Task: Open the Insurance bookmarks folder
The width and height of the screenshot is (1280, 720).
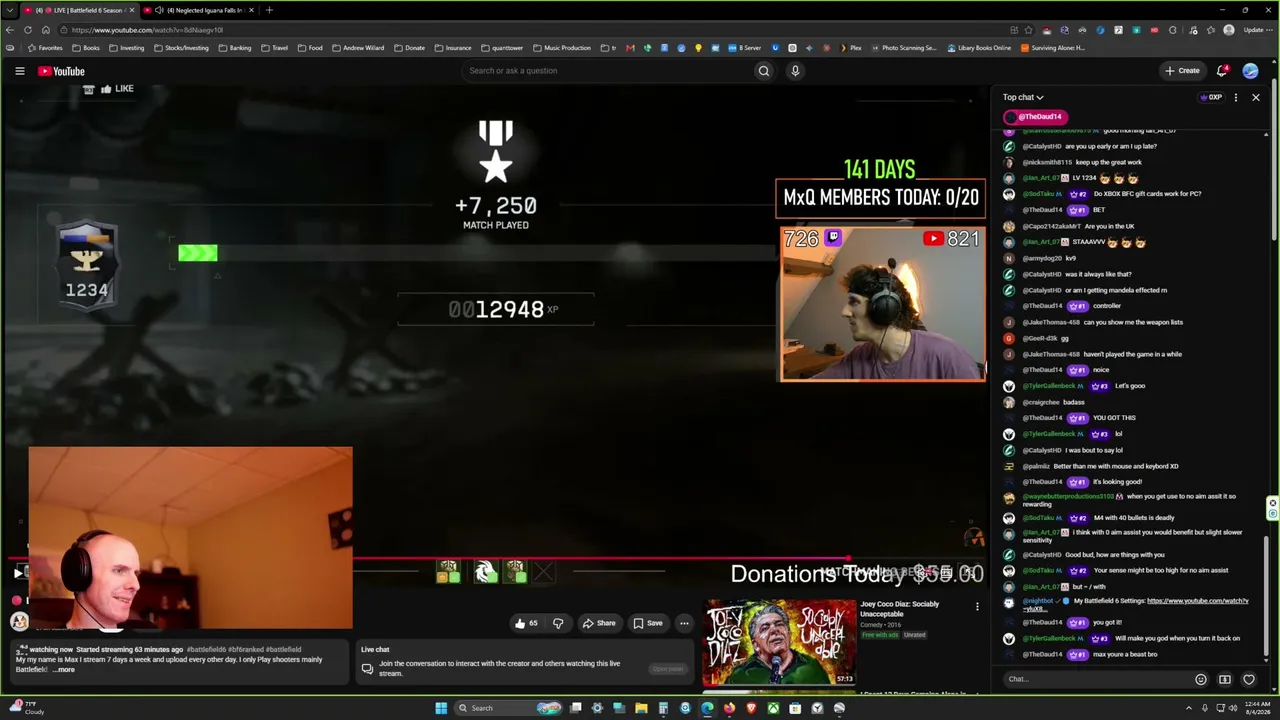Action: click(453, 48)
